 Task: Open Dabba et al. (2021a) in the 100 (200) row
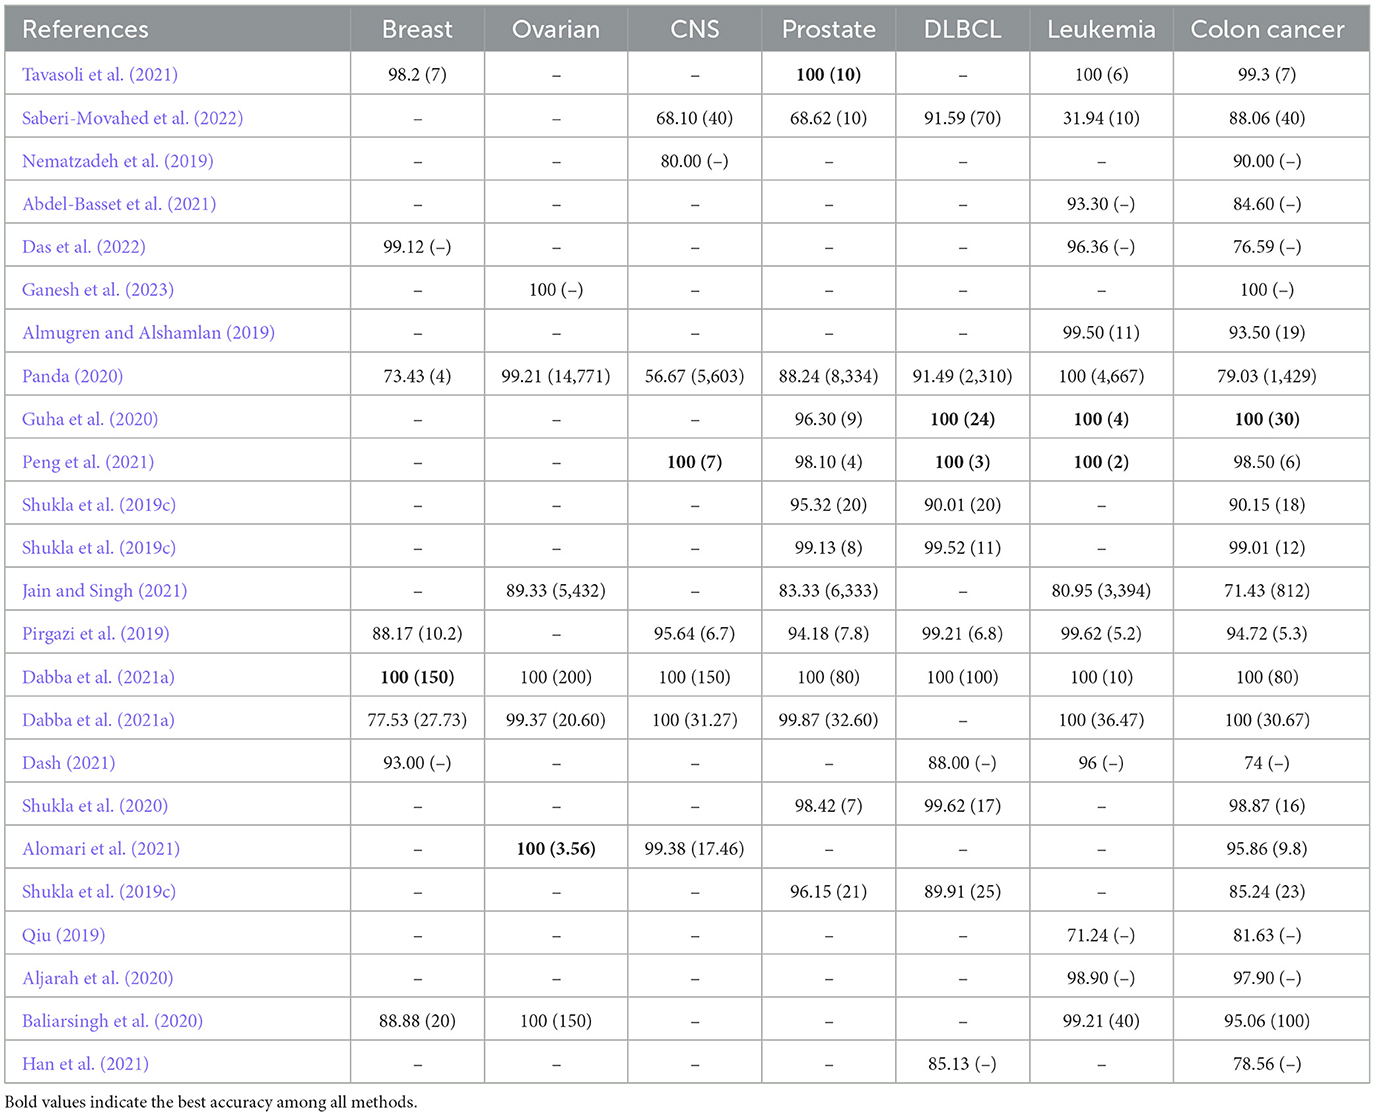(98, 677)
